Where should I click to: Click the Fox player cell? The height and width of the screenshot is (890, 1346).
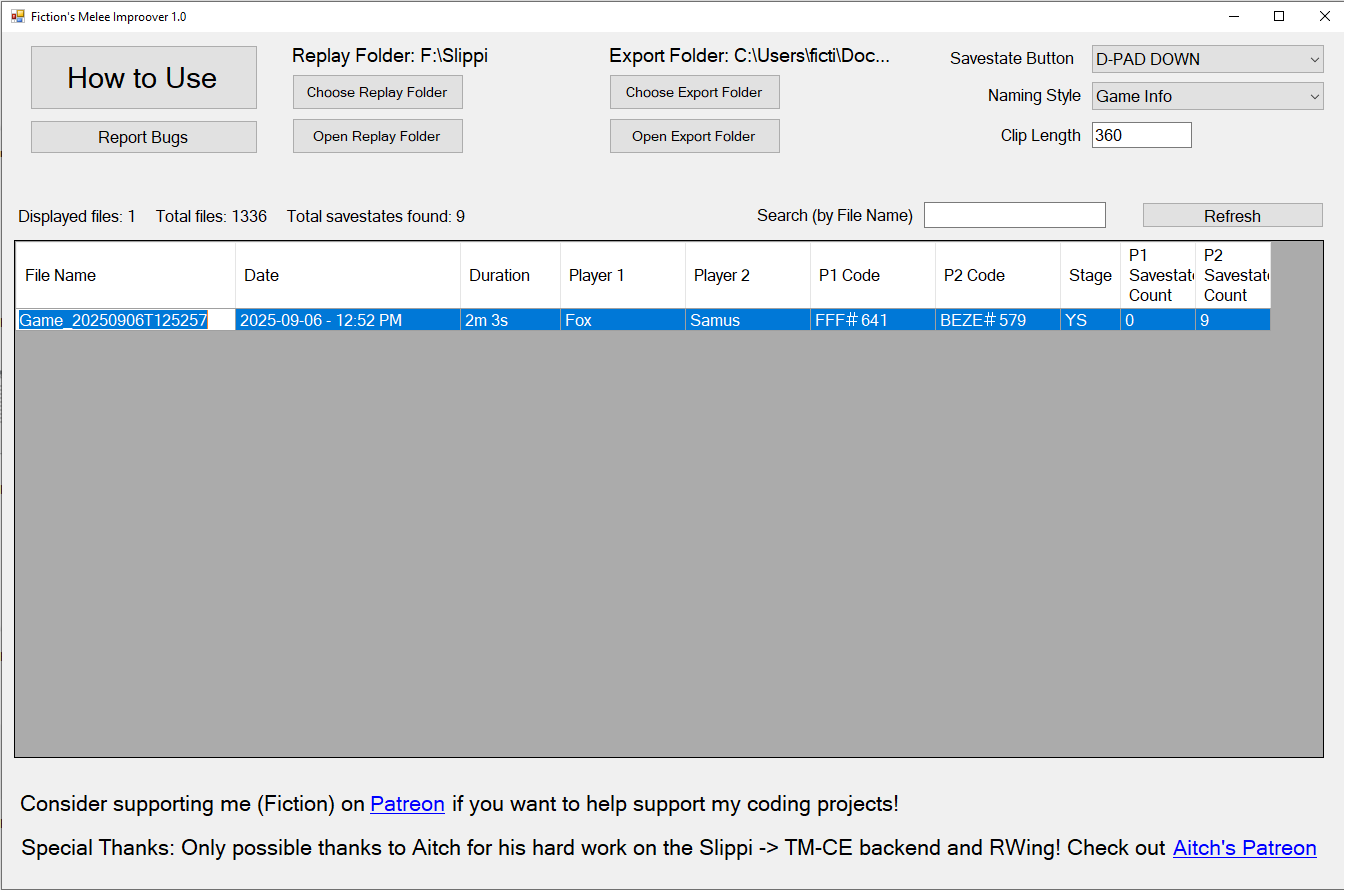coord(623,320)
